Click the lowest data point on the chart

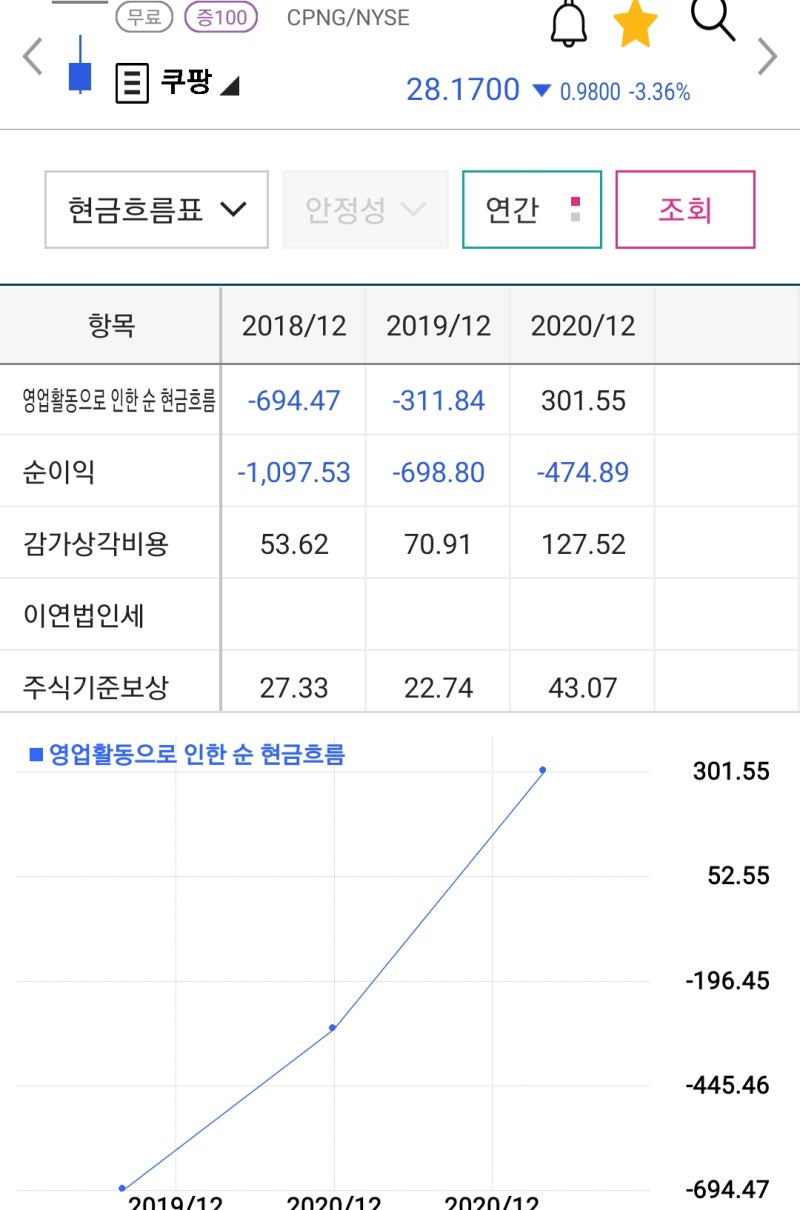pyautogui.click(x=122, y=1188)
